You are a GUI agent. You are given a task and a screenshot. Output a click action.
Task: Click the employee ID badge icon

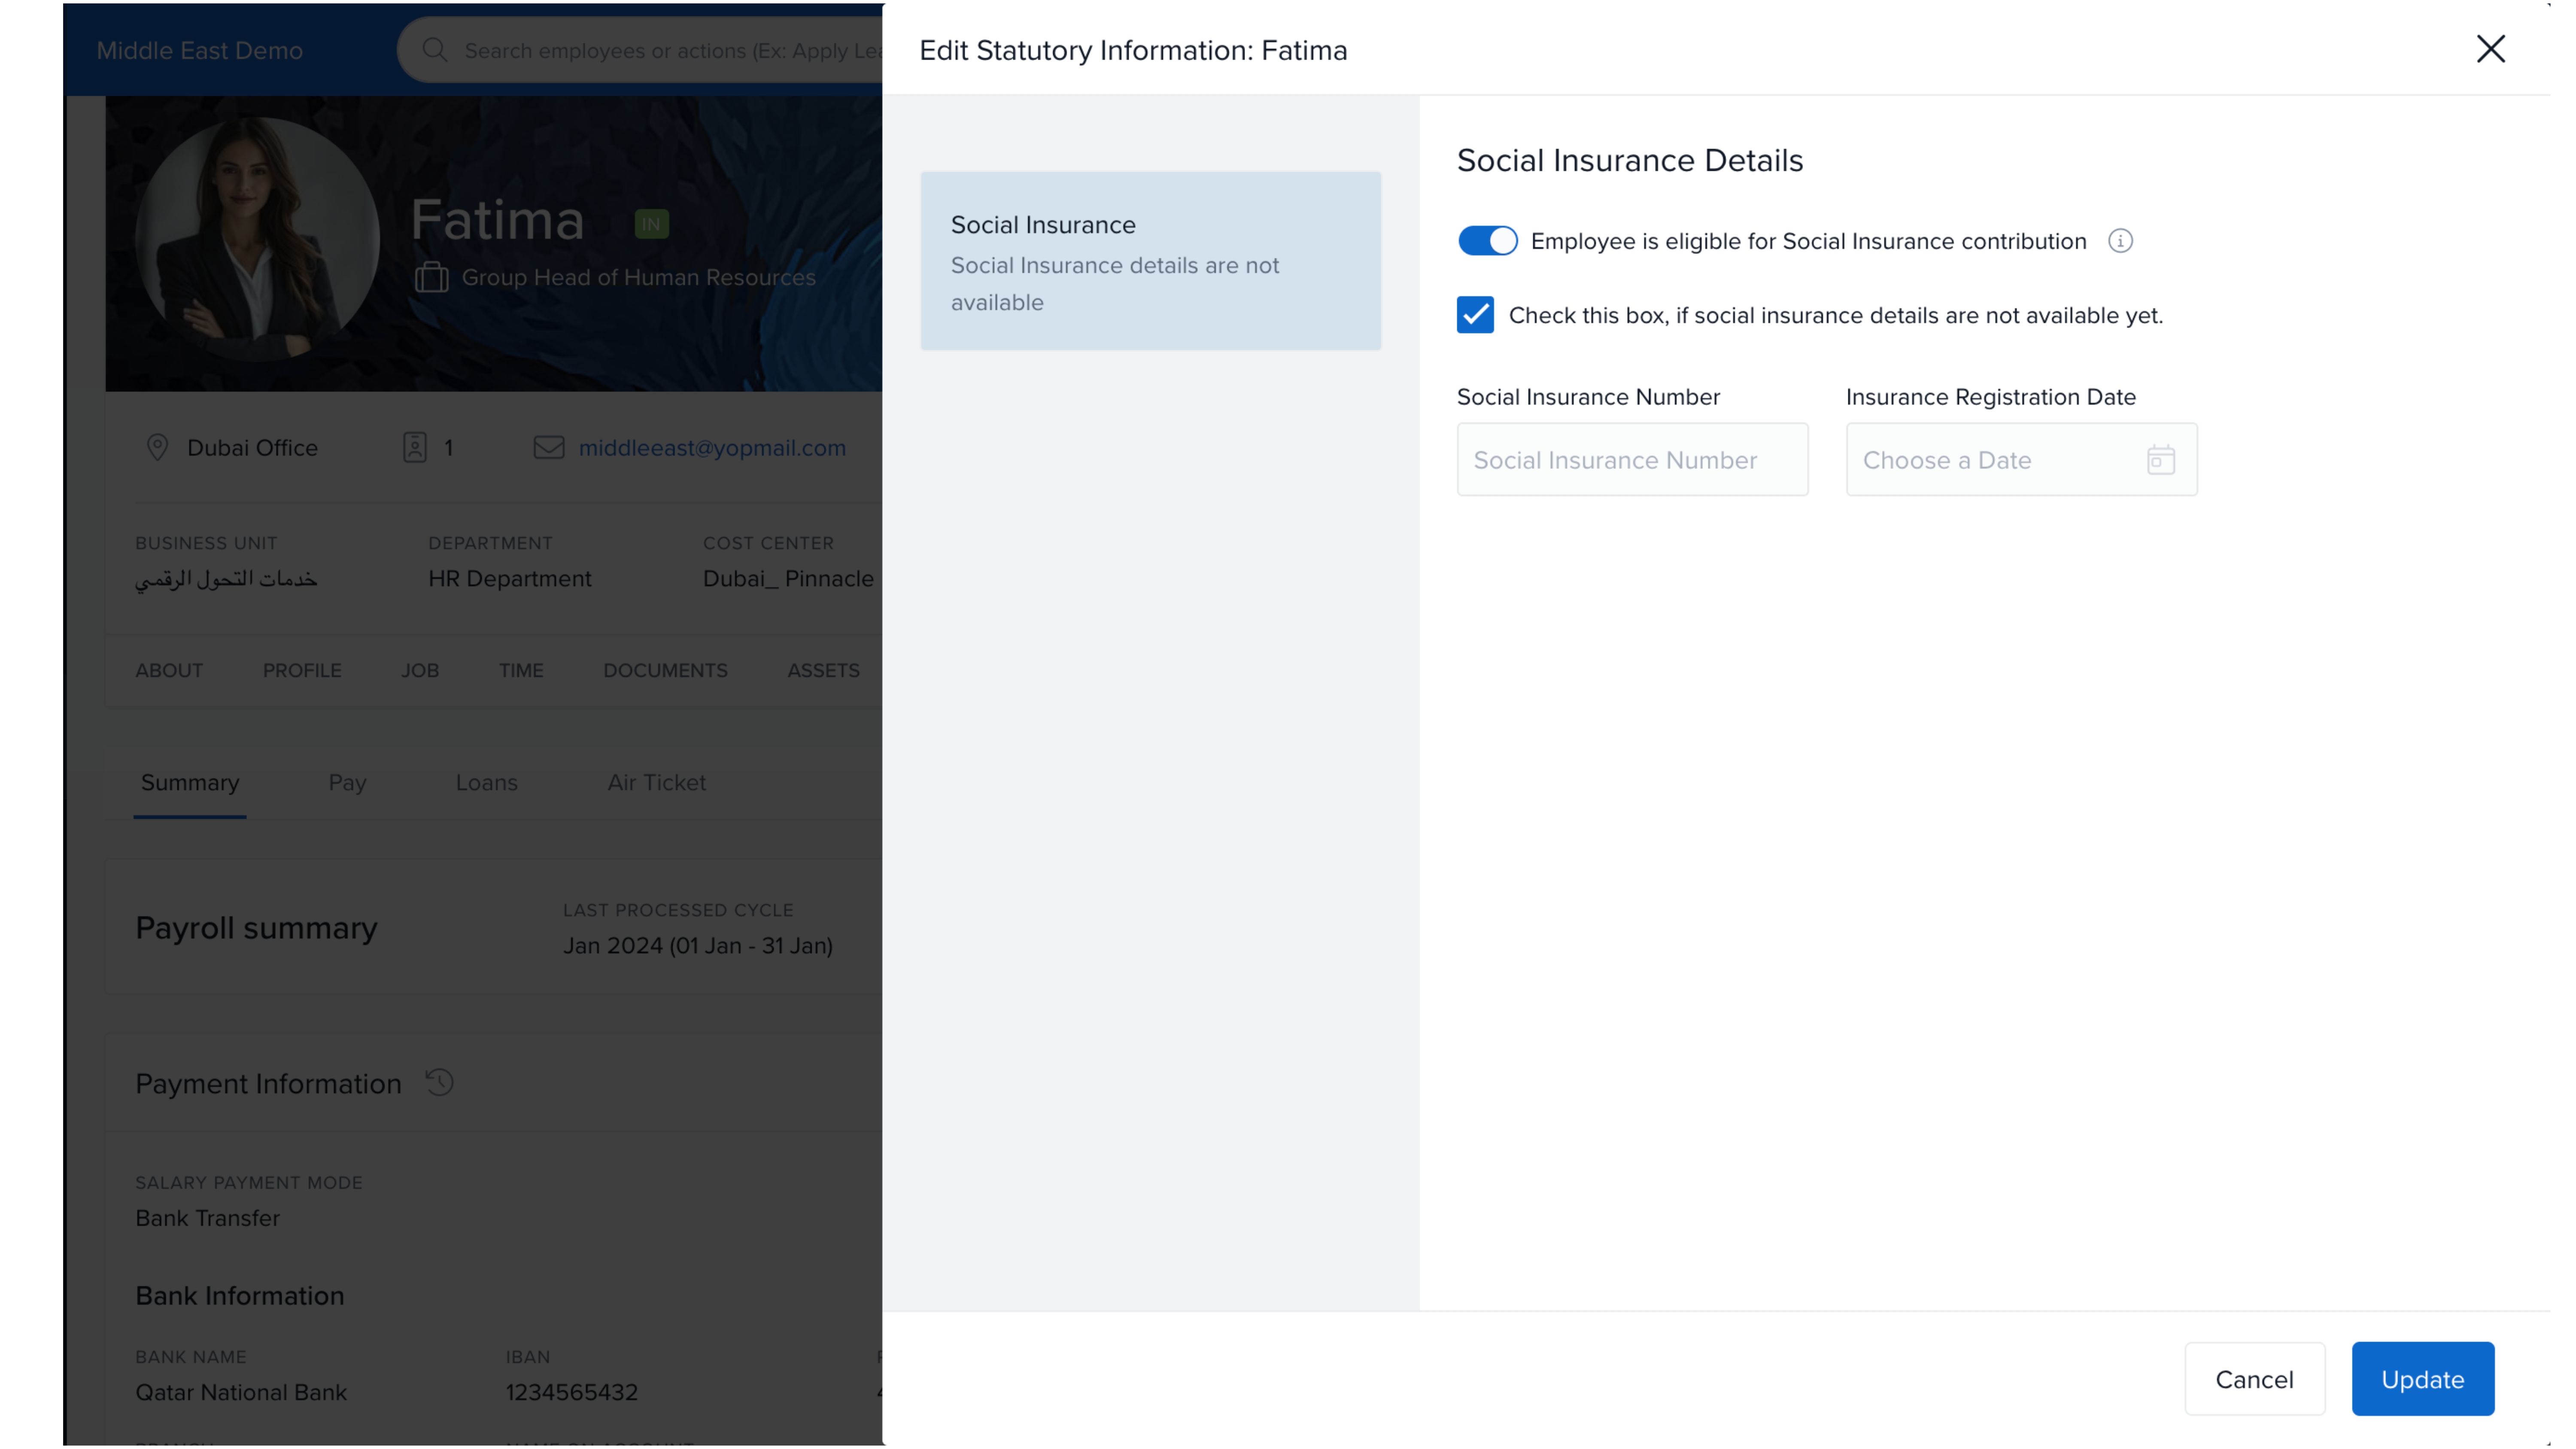415,447
